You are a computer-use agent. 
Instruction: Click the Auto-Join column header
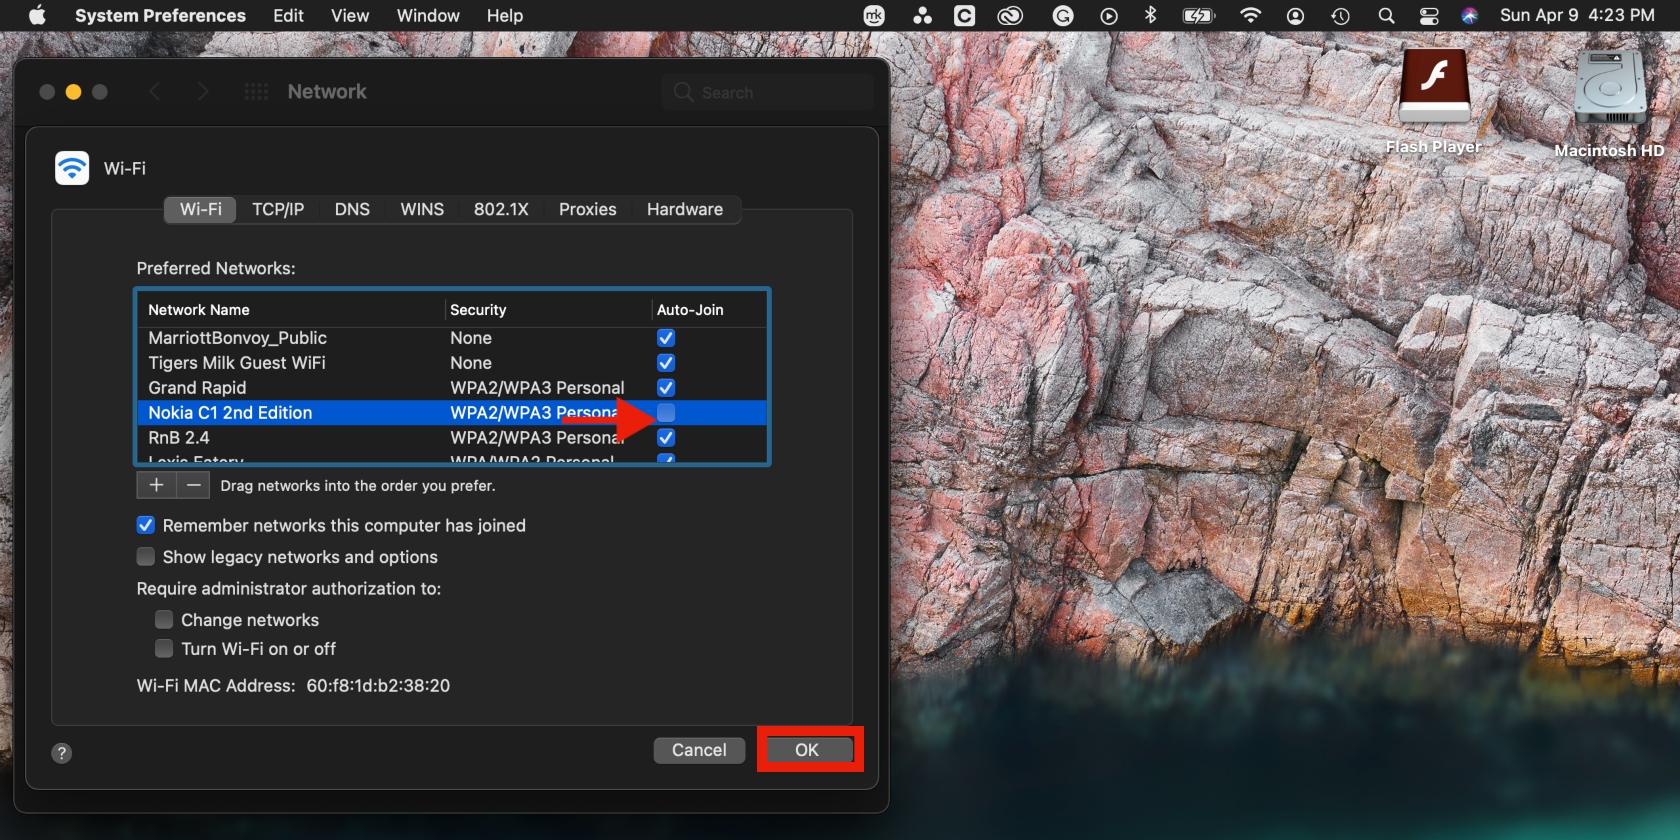(709, 310)
